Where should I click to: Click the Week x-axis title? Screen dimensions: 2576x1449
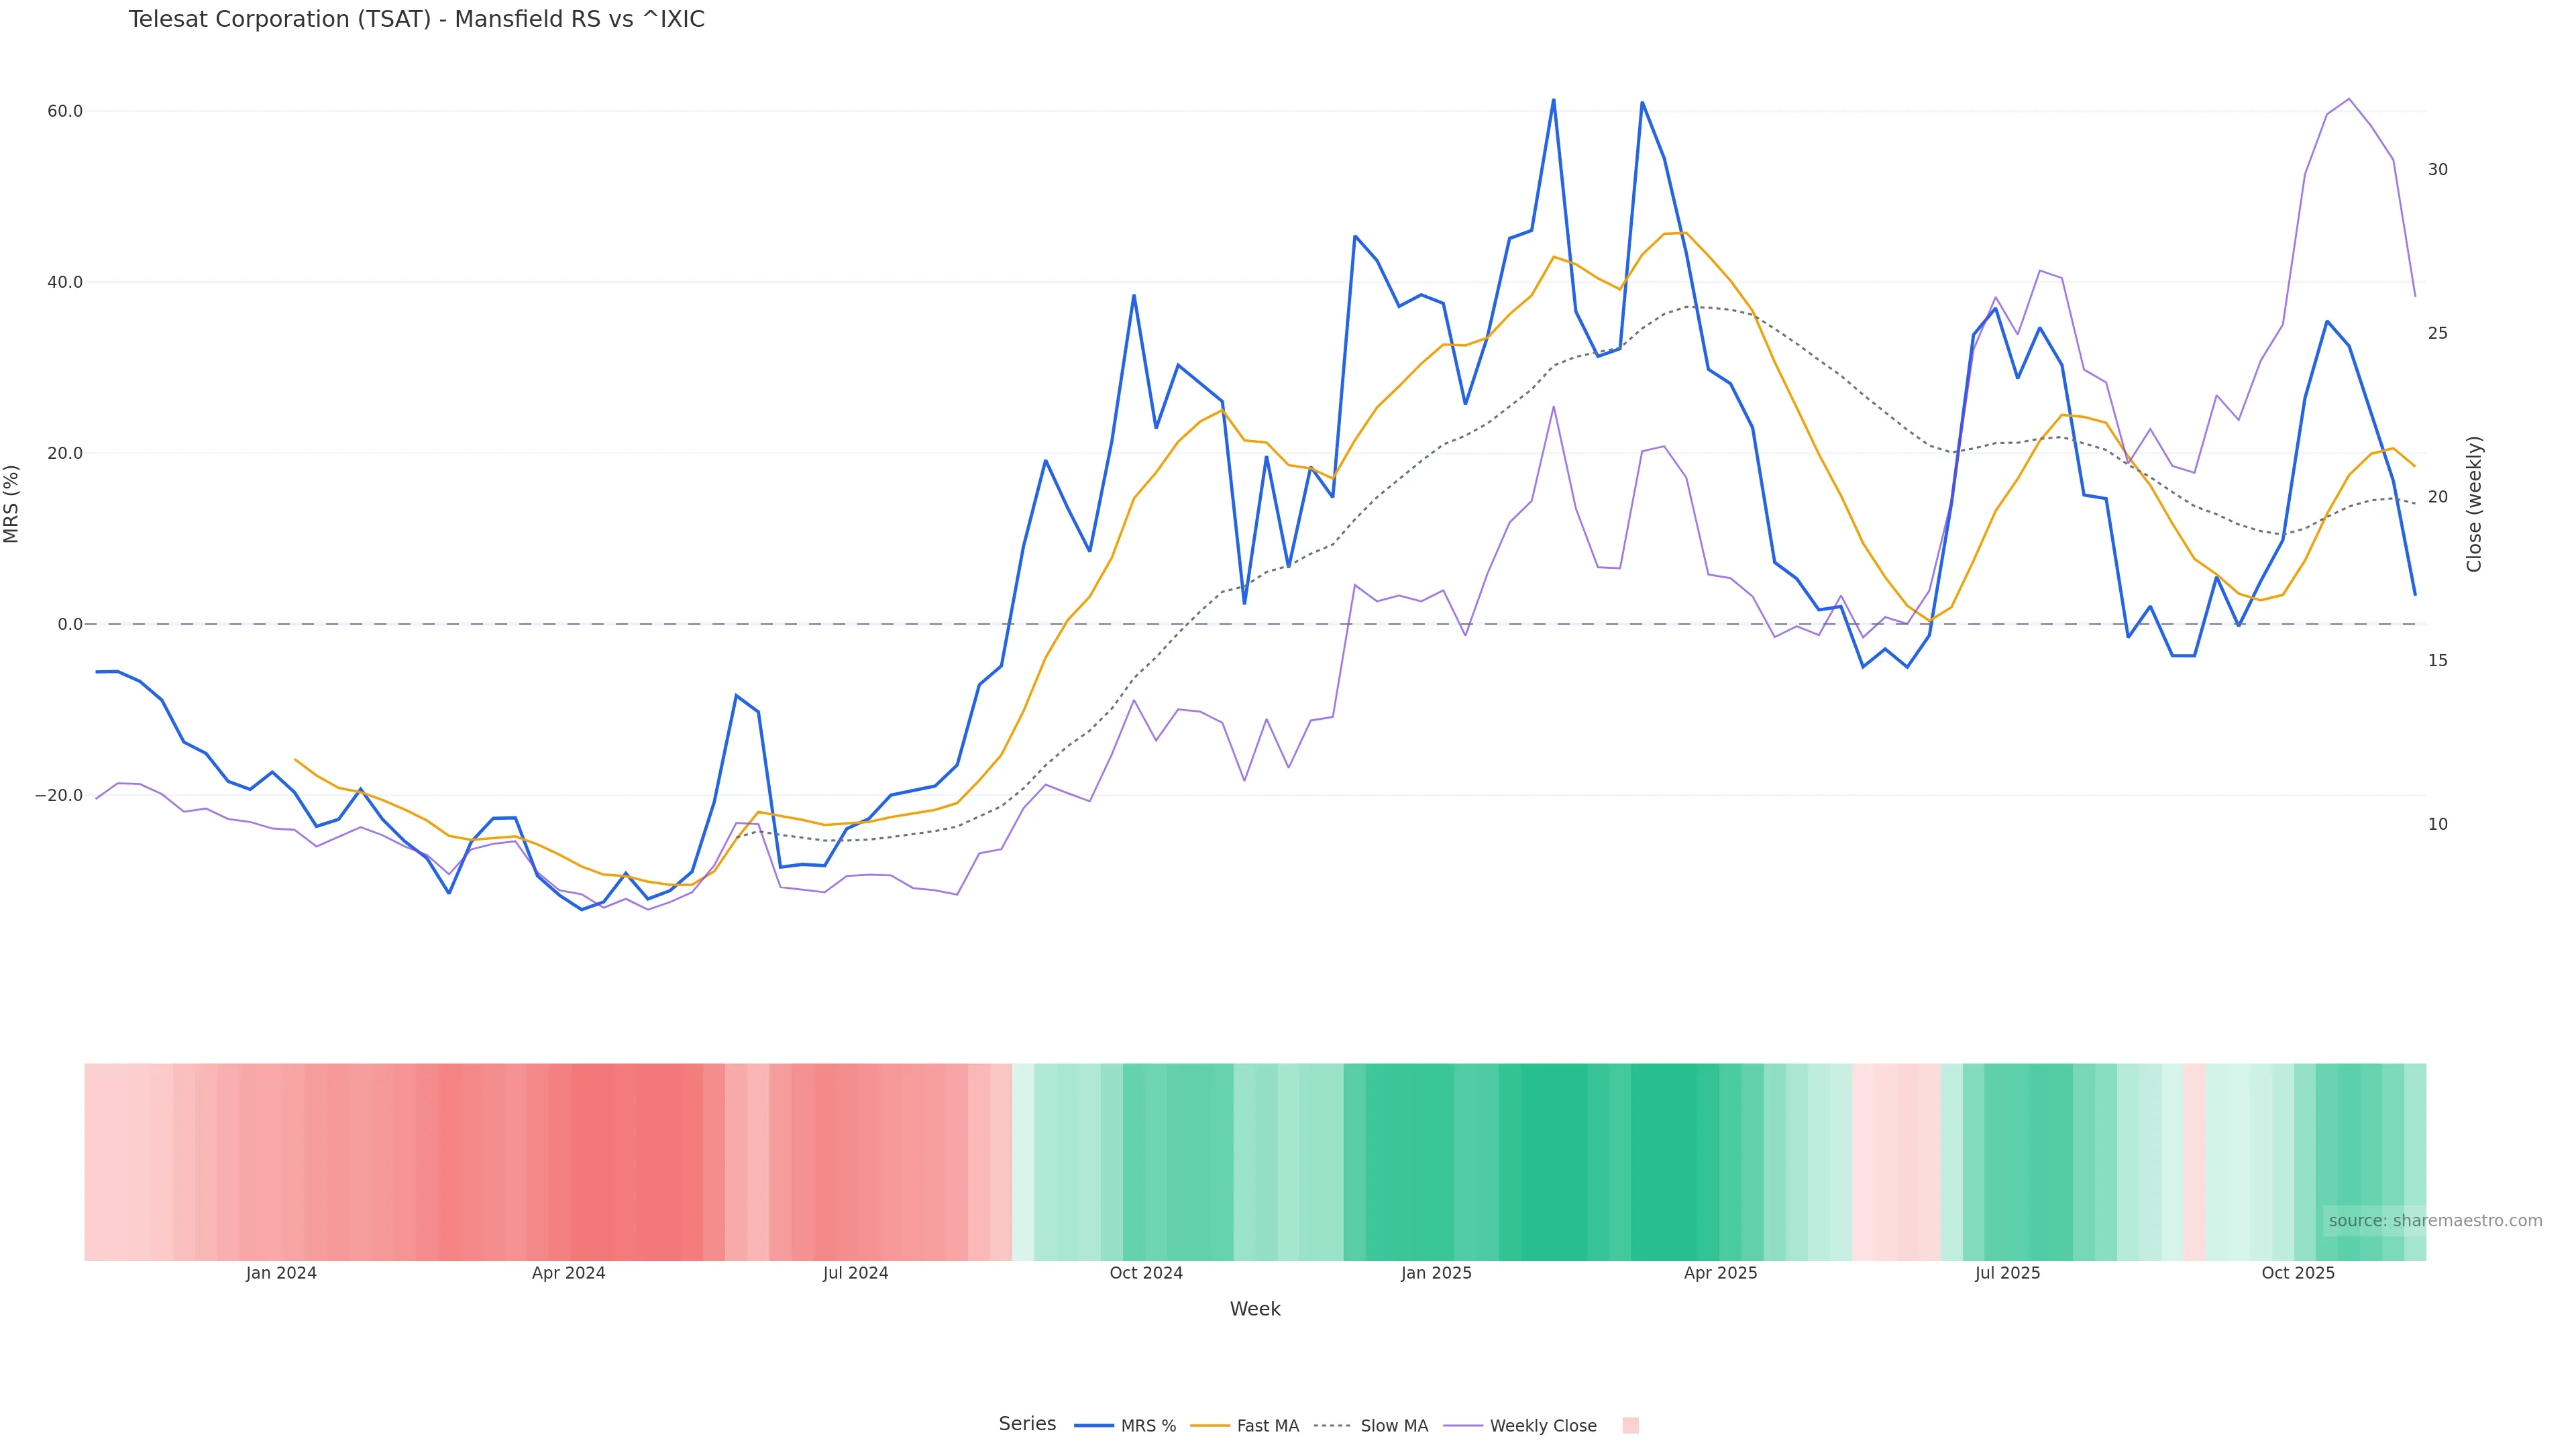pos(1255,1309)
